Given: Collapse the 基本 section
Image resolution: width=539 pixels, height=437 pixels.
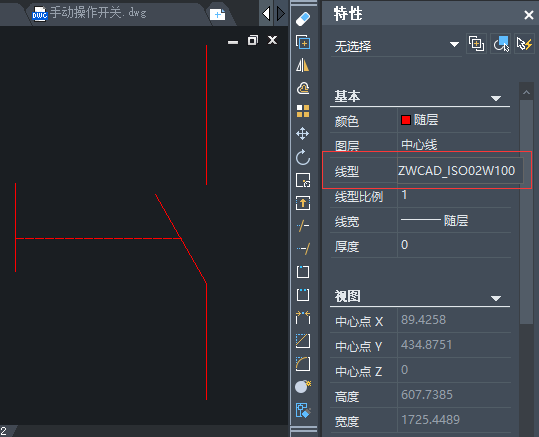Looking at the screenshot, I should click(495, 98).
